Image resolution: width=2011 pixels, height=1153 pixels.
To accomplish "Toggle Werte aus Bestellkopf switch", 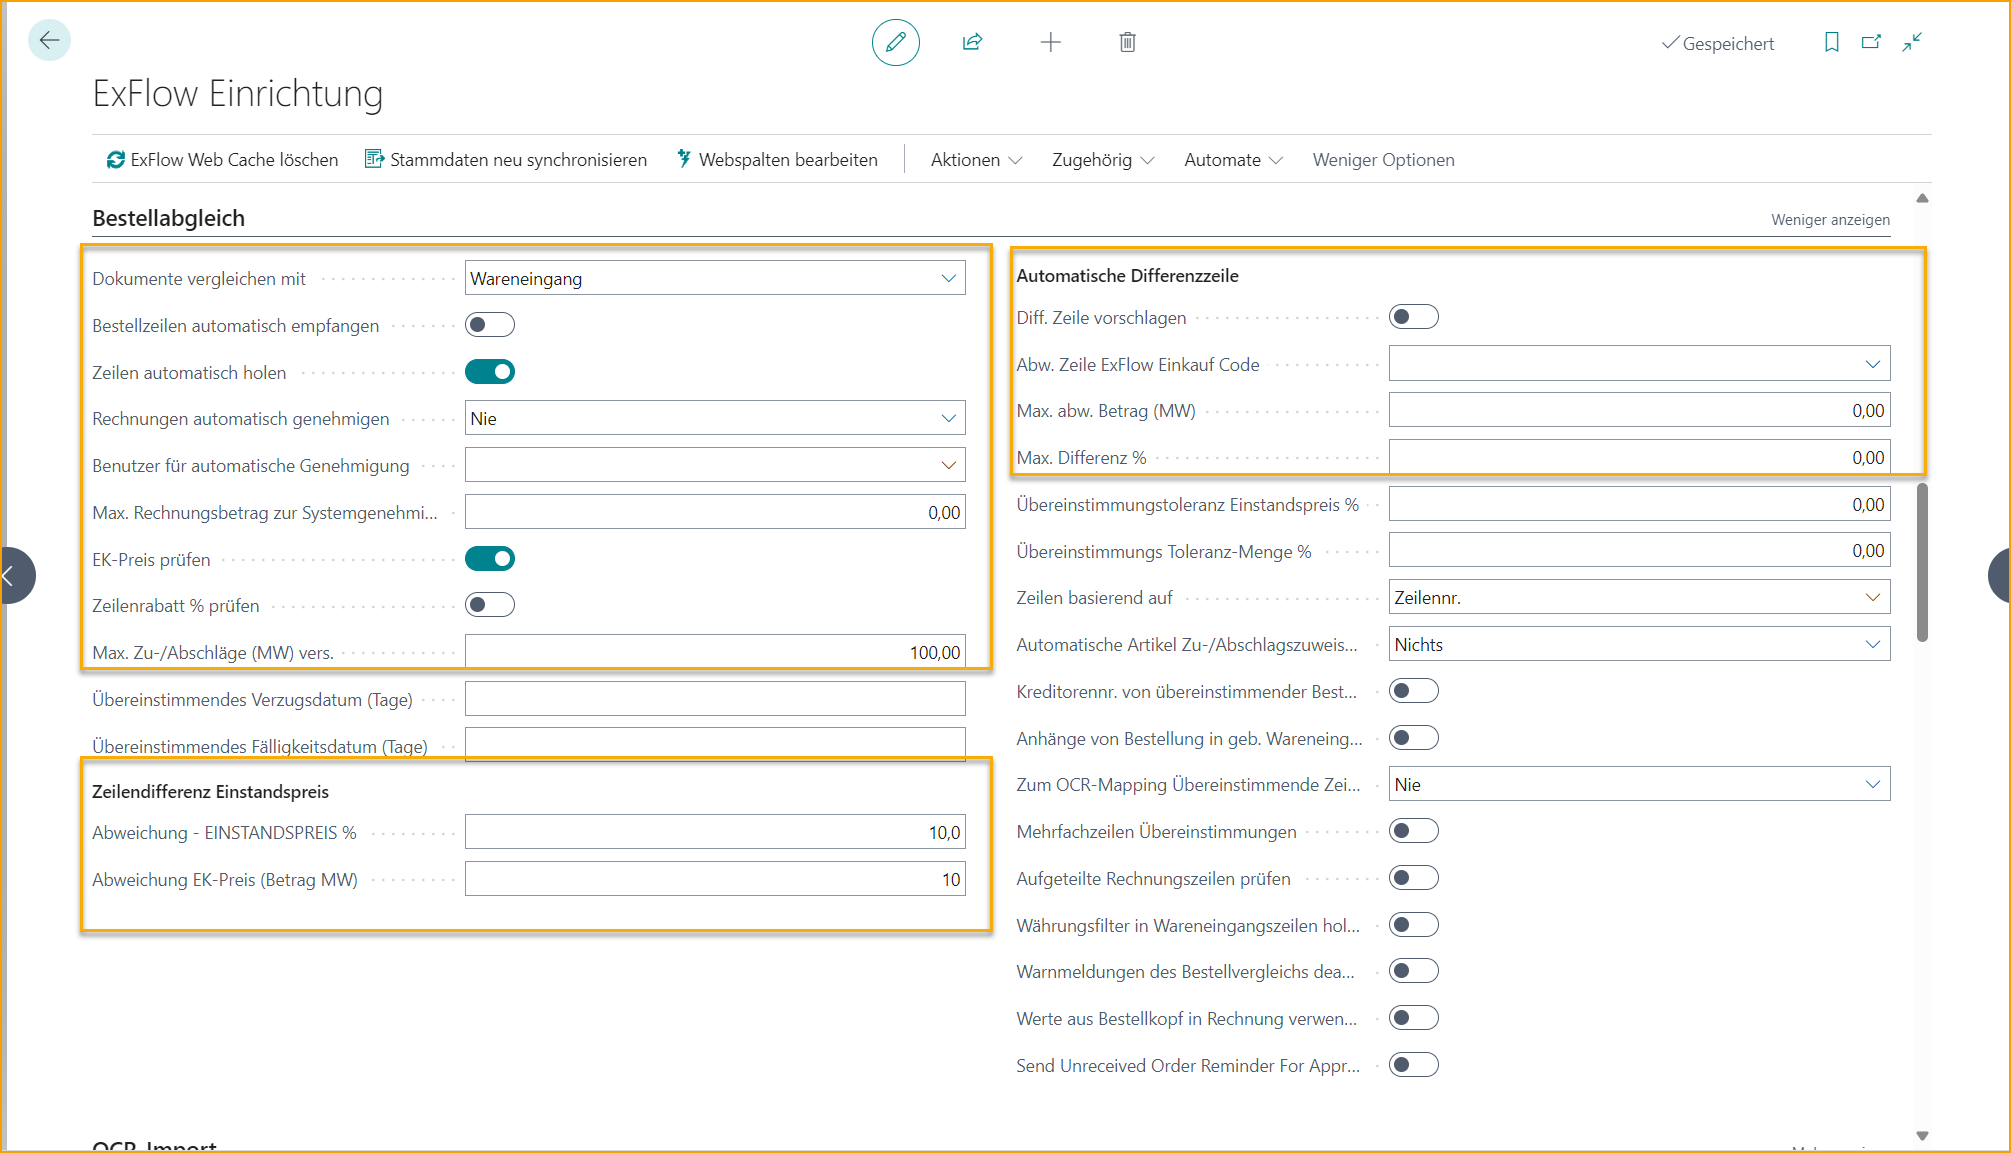I will [x=1414, y=1018].
